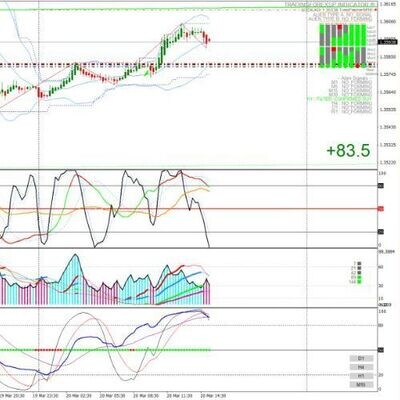
Task: Click the black square beside legend 21
Action: [359, 268]
